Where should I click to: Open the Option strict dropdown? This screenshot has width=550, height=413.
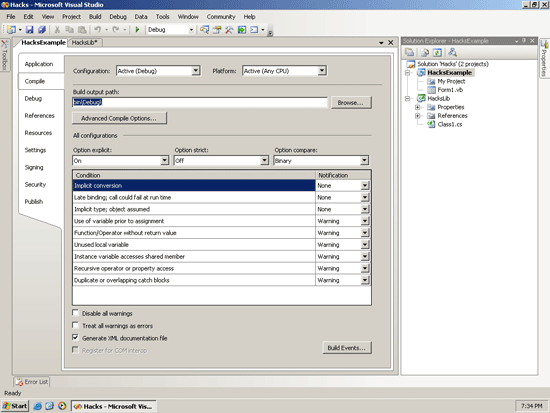(264, 160)
